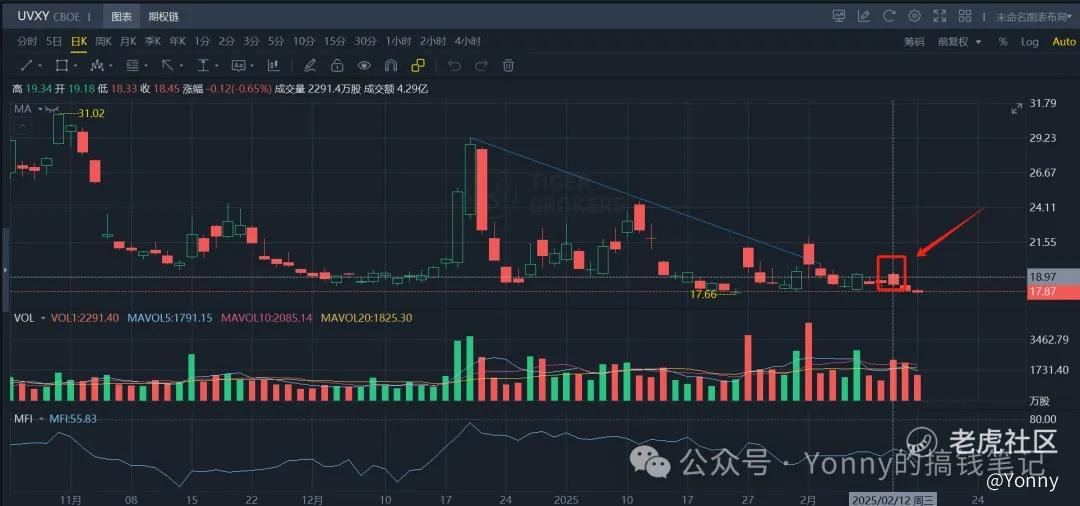Open chart settings gear

pos(915,16)
